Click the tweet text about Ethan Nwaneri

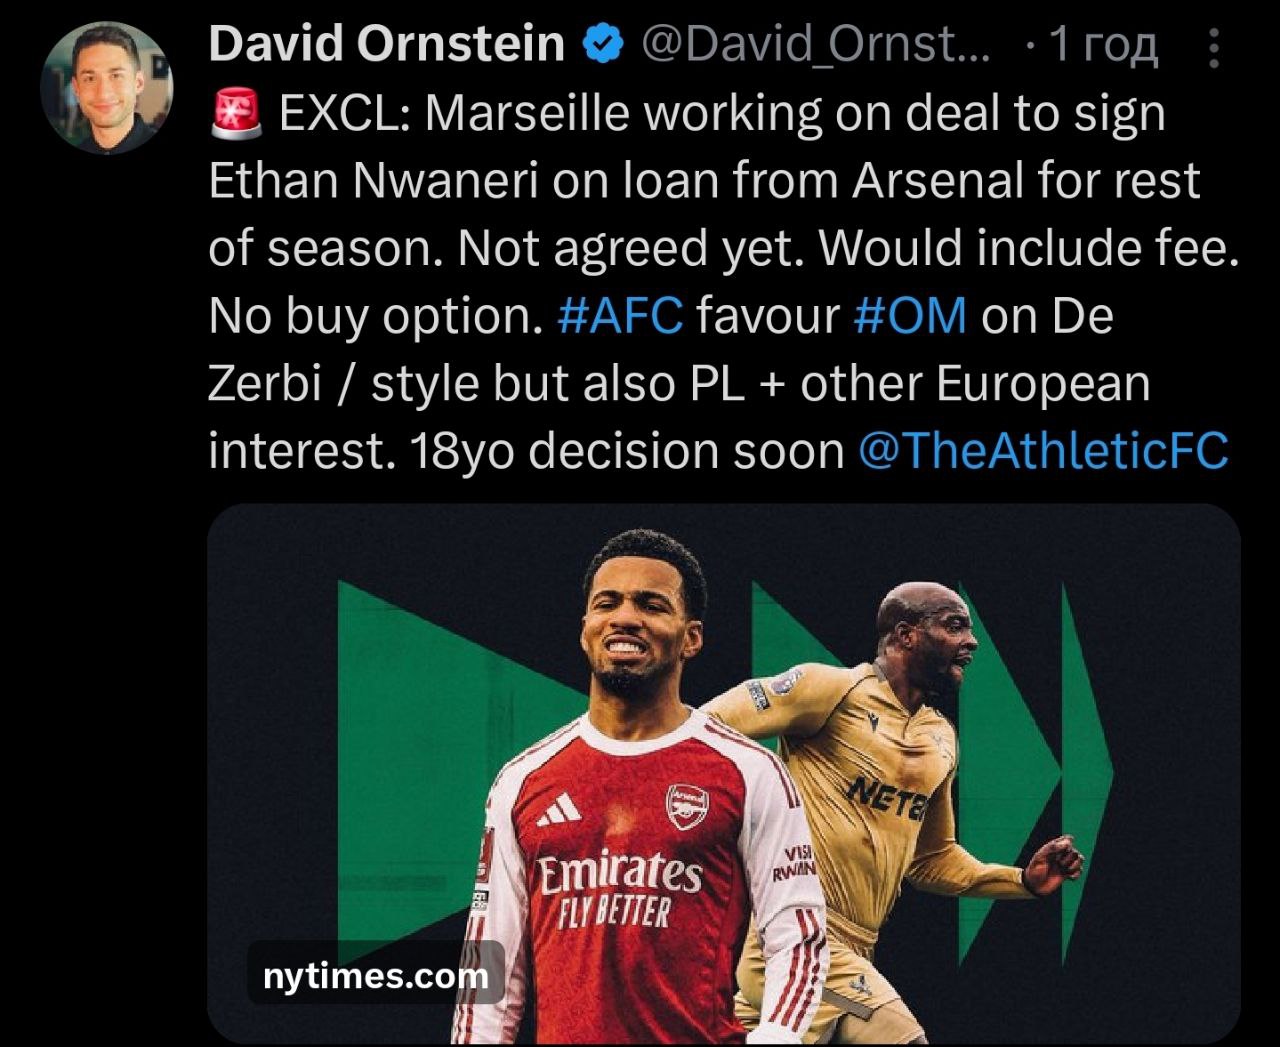tap(722, 283)
